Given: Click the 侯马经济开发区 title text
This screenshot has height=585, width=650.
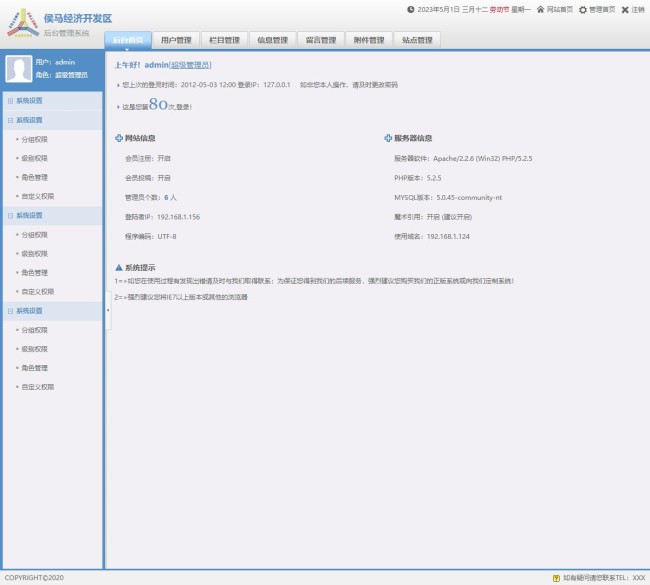Looking at the screenshot, I should tap(78, 19).
